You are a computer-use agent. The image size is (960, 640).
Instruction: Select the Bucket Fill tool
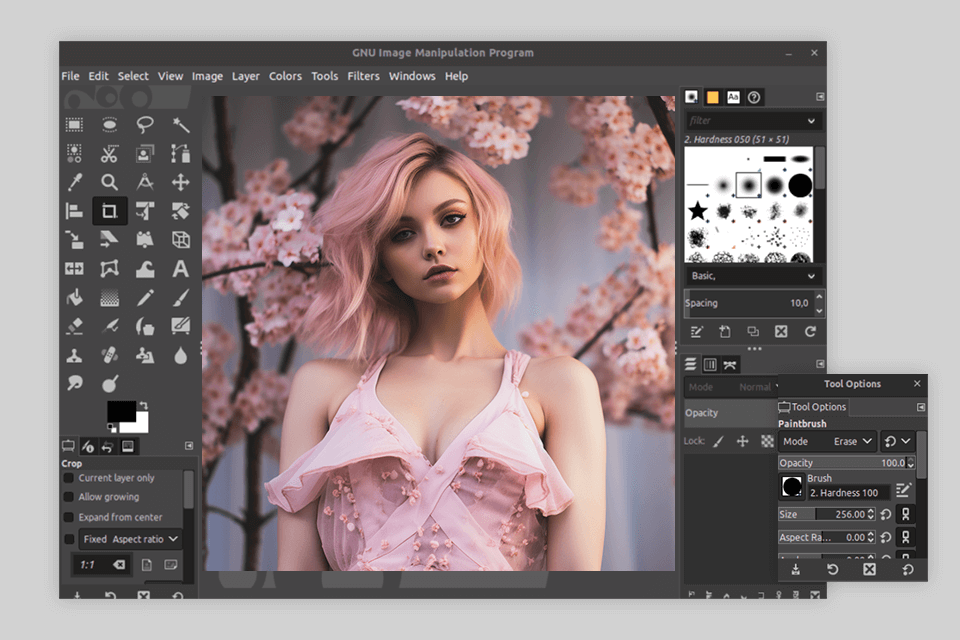point(75,298)
